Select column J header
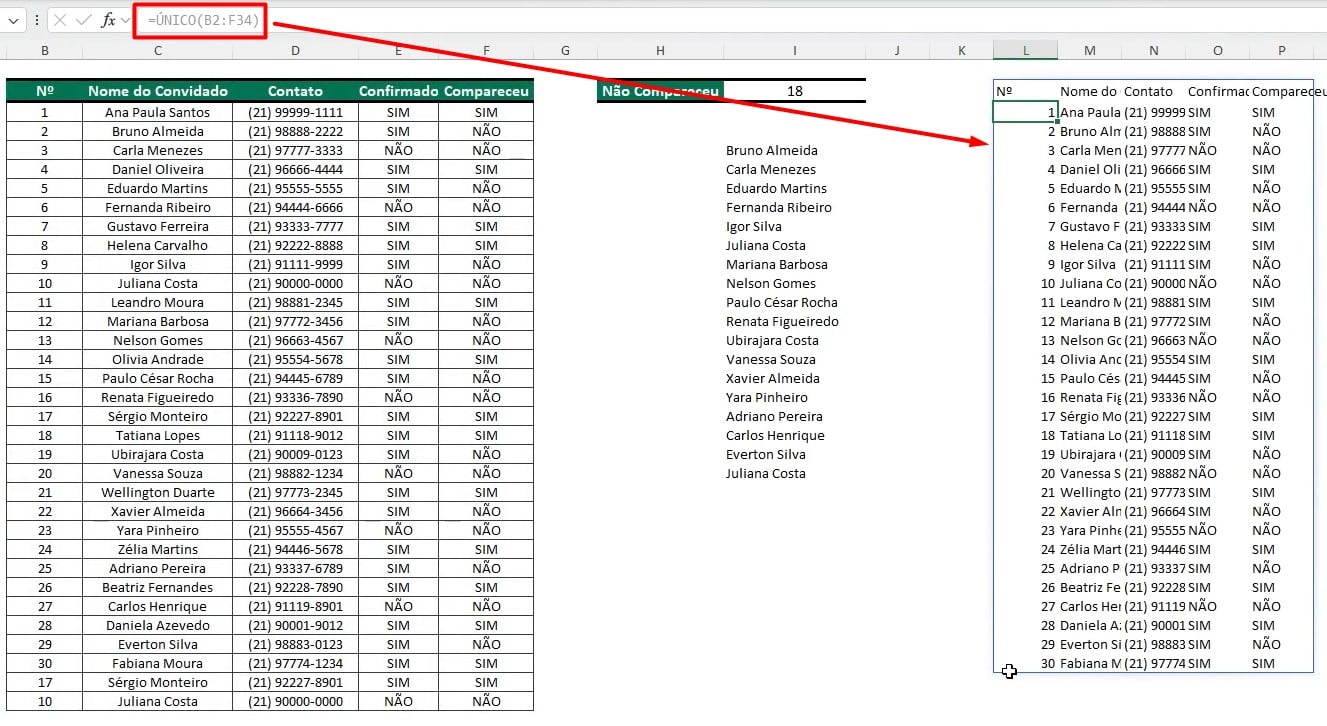 897,50
